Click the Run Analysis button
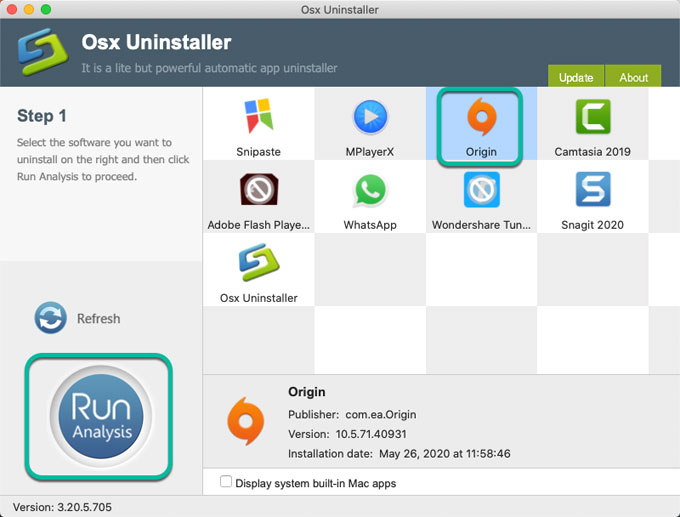This screenshot has height=517, width=680. coord(101,416)
